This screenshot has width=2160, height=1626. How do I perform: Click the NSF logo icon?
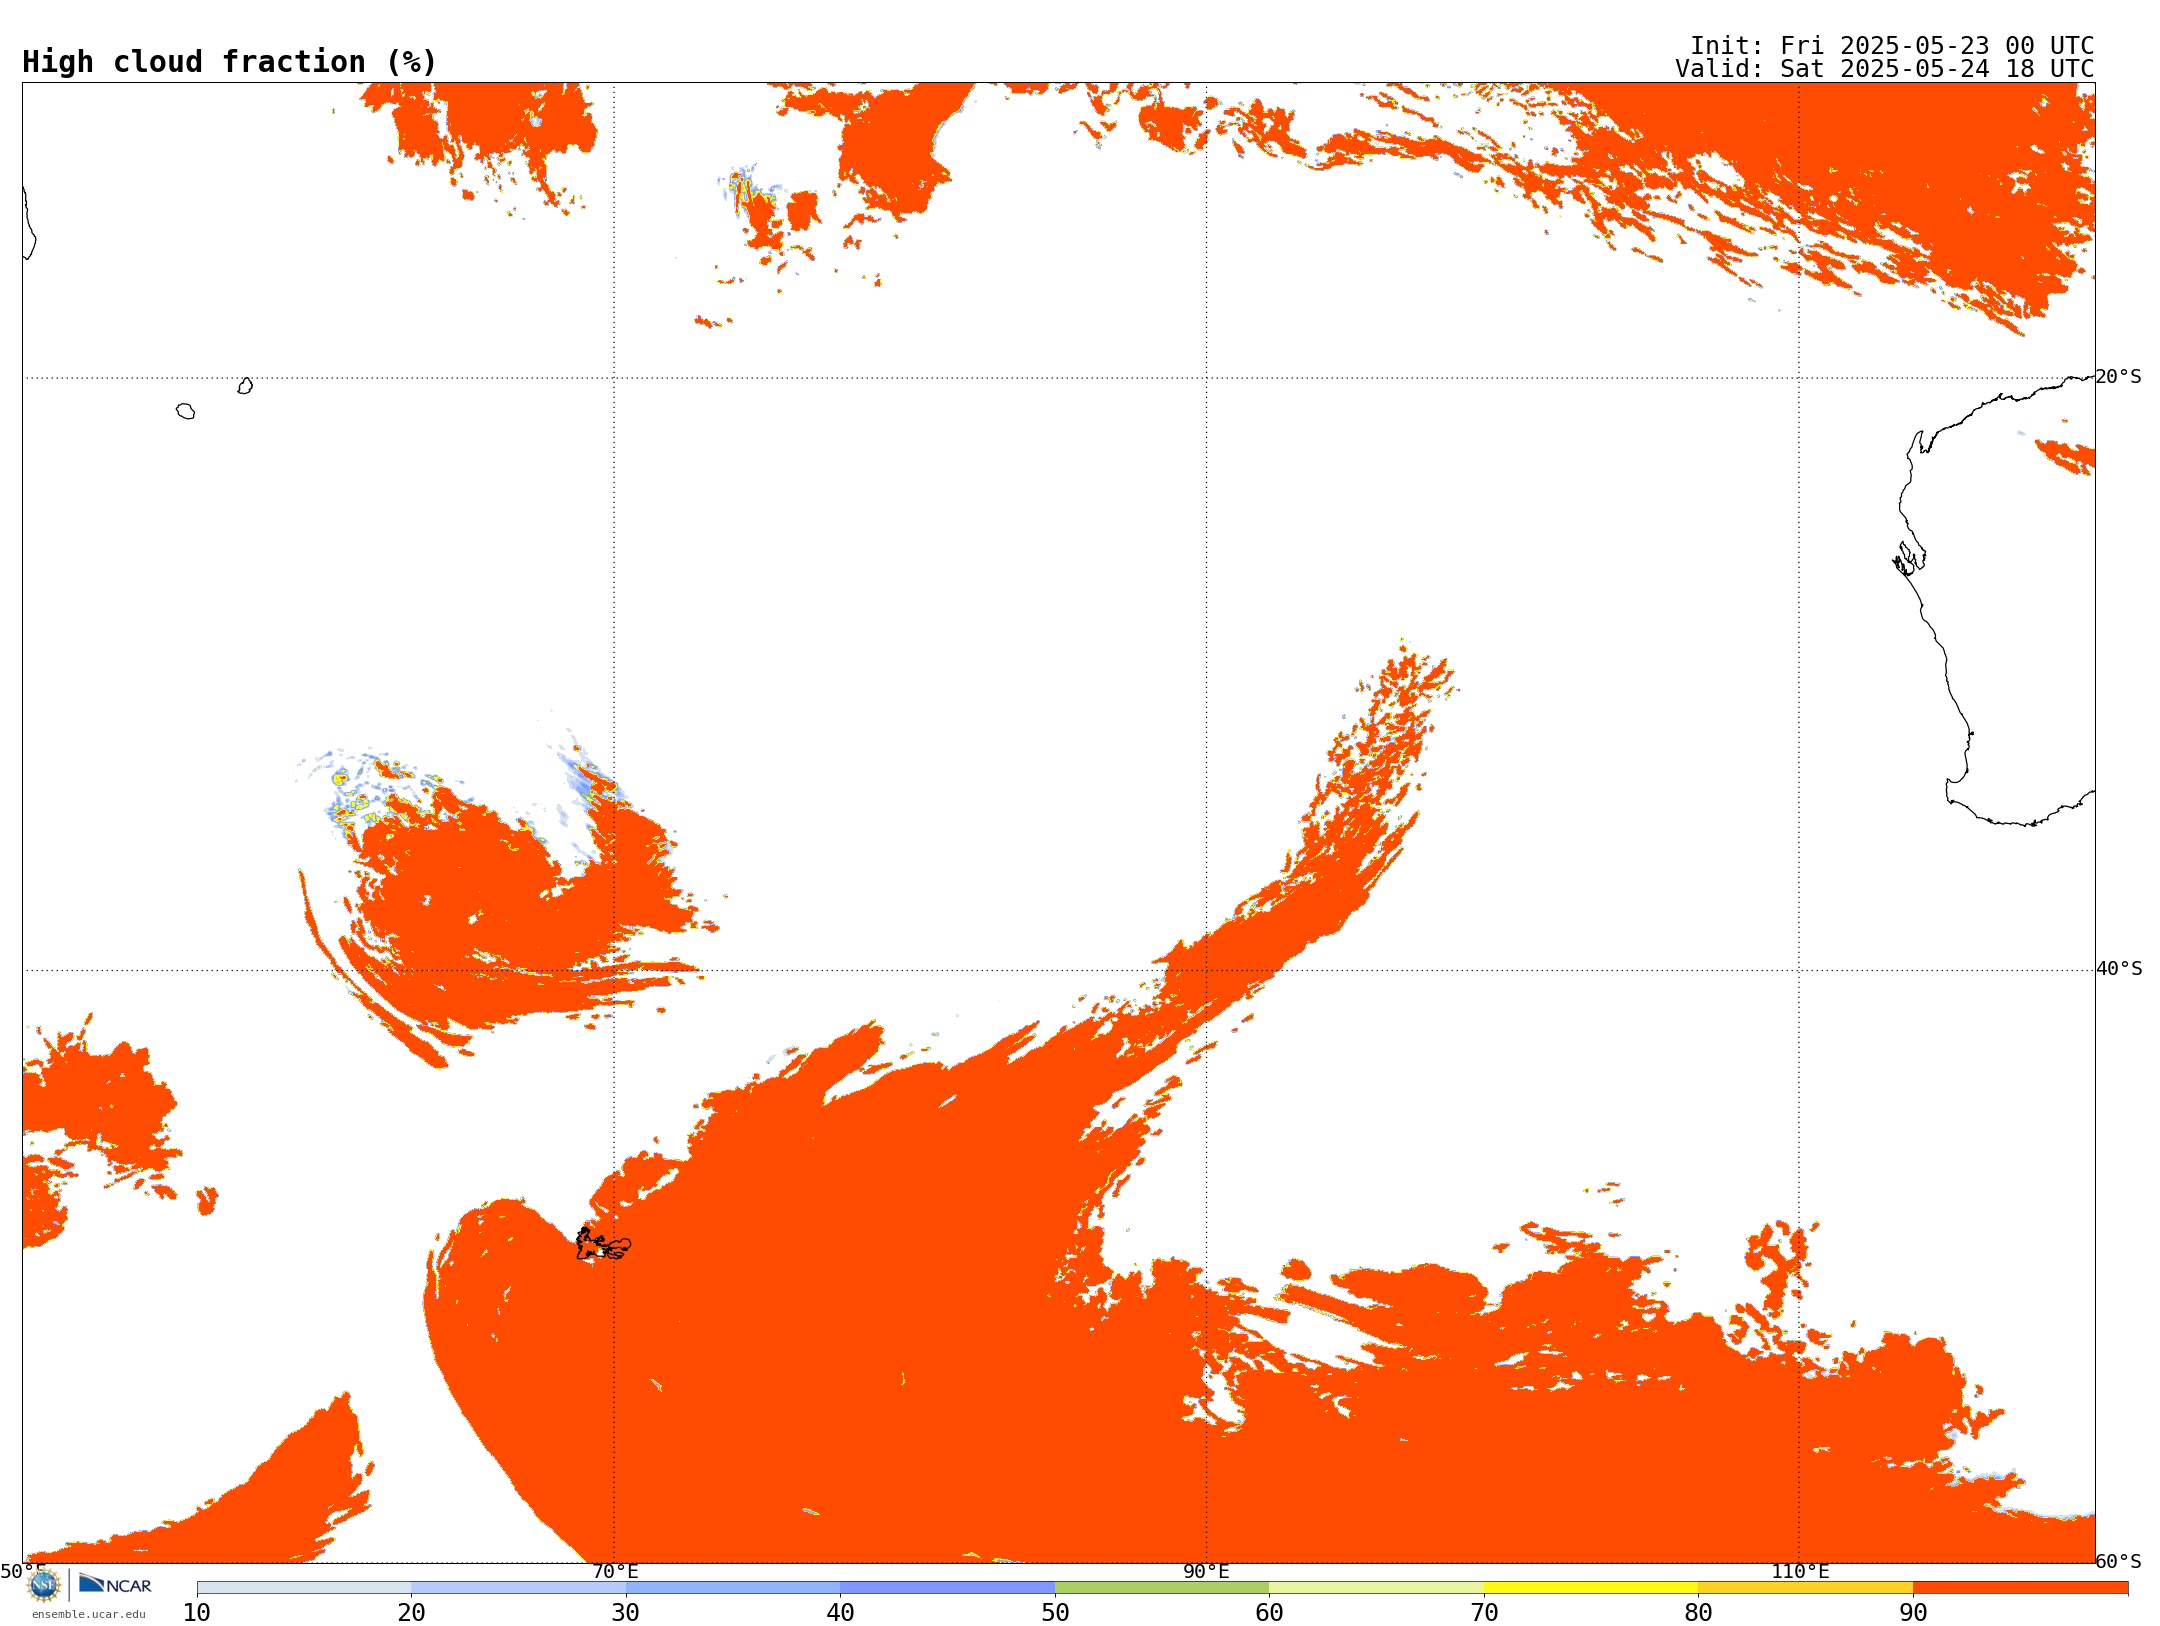pos(43,1585)
